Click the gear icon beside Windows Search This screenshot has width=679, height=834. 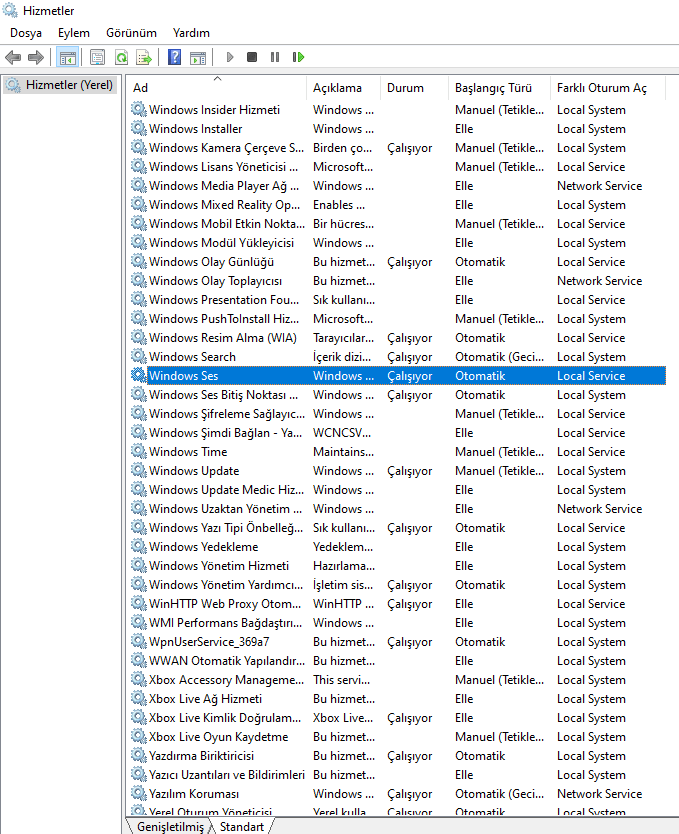139,356
